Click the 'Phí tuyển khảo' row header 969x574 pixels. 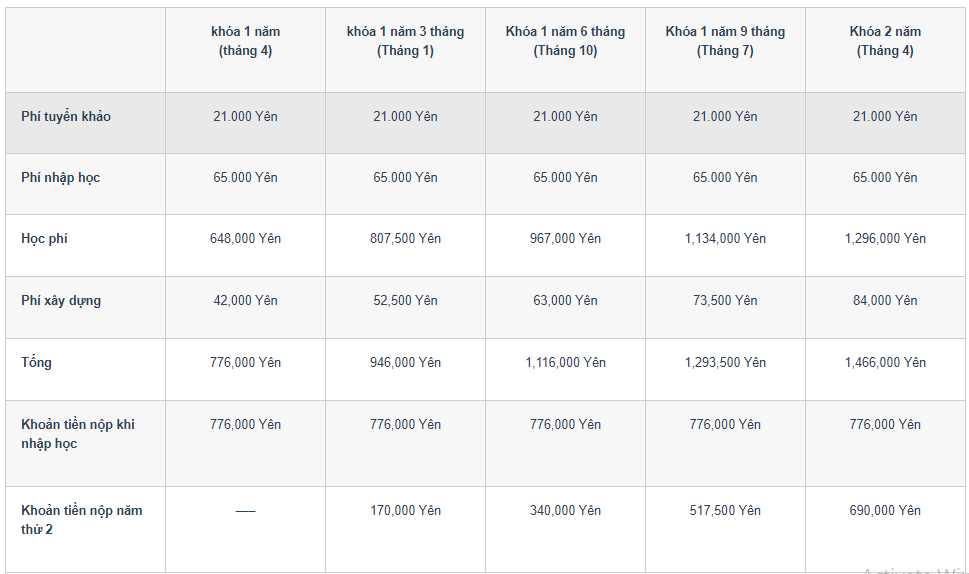click(x=66, y=117)
